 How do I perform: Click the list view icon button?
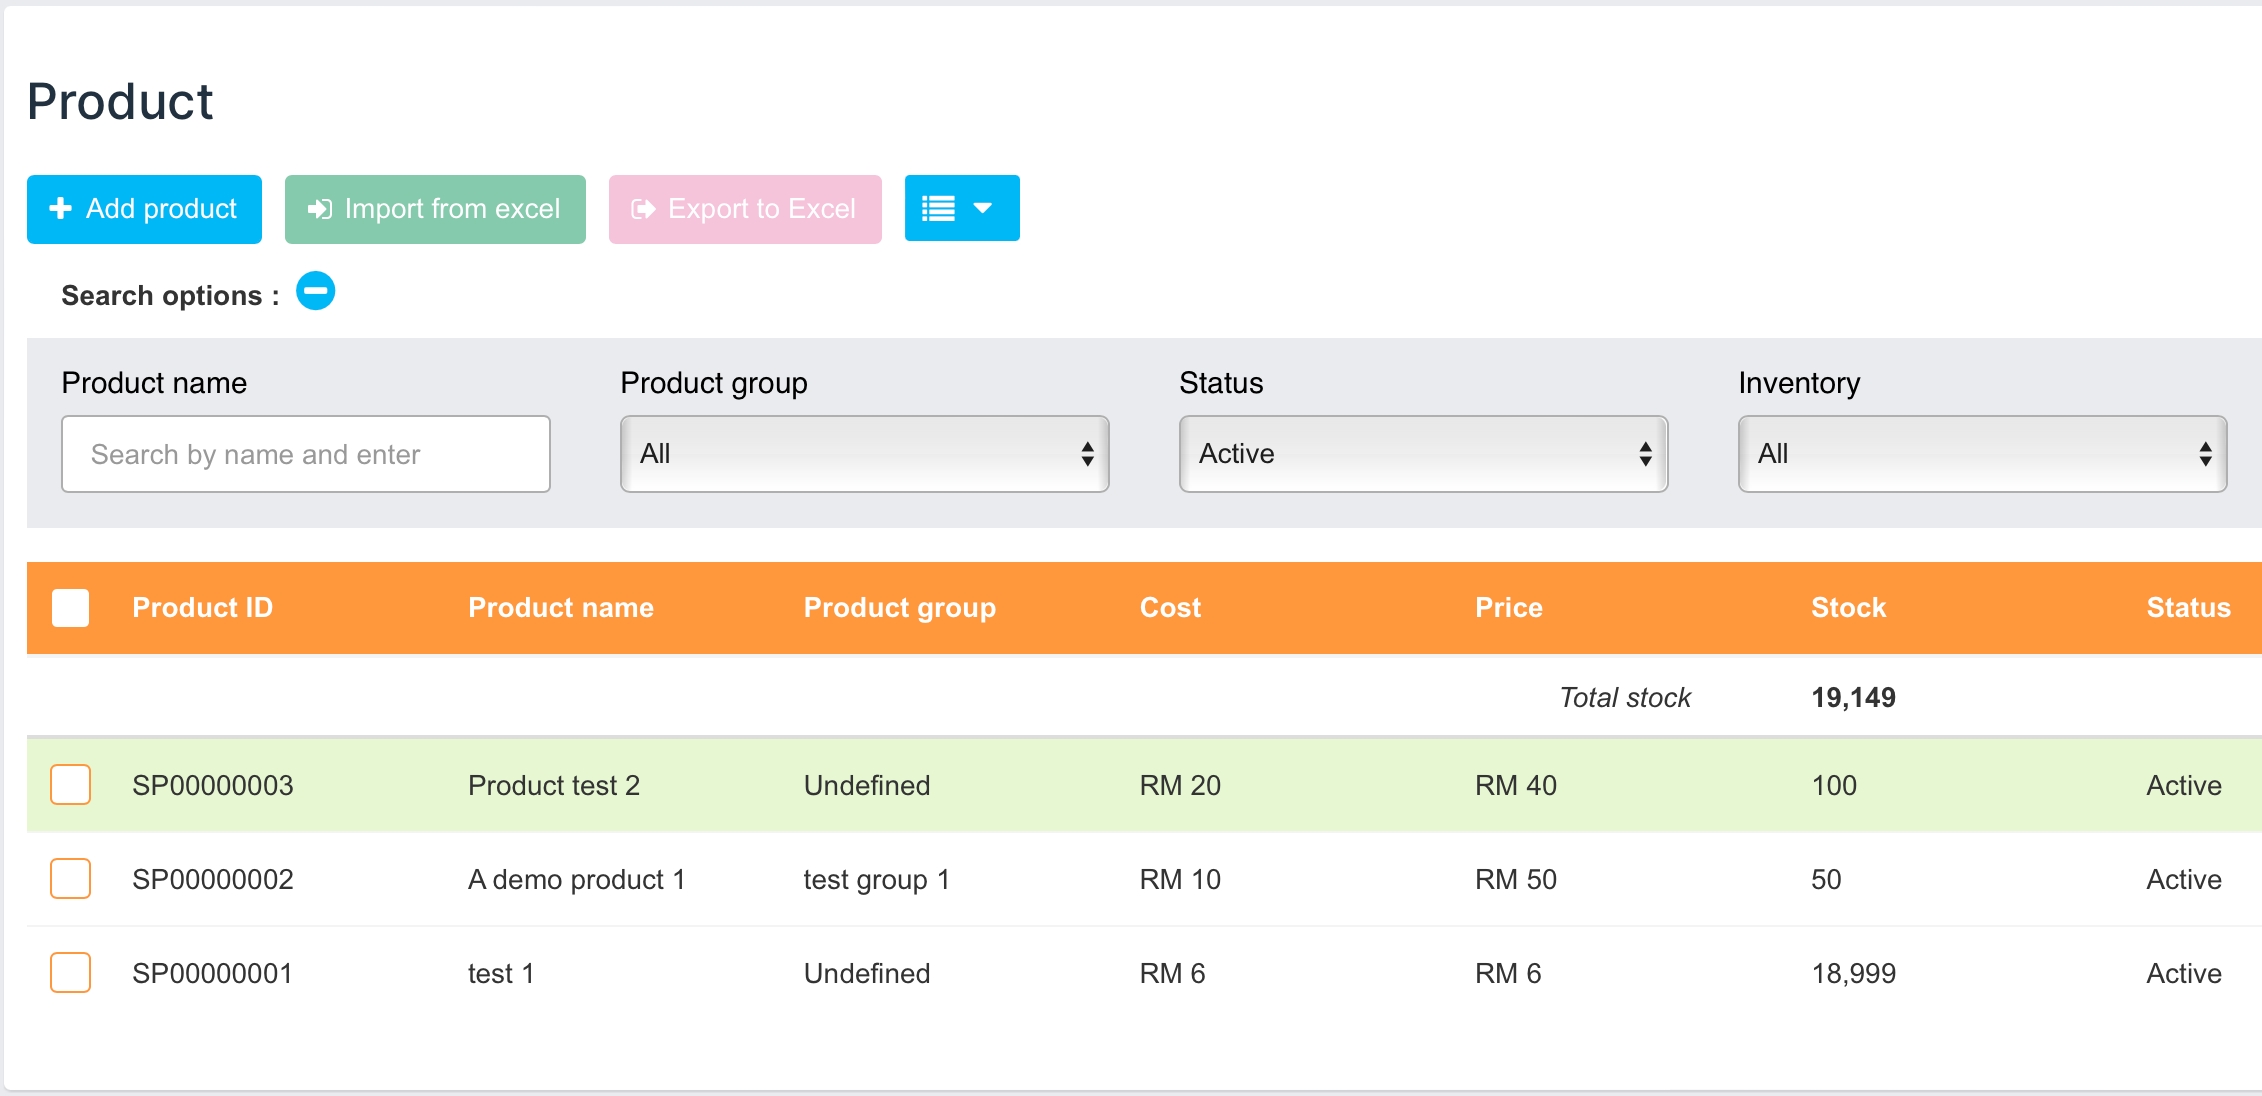[x=938, y=208]
